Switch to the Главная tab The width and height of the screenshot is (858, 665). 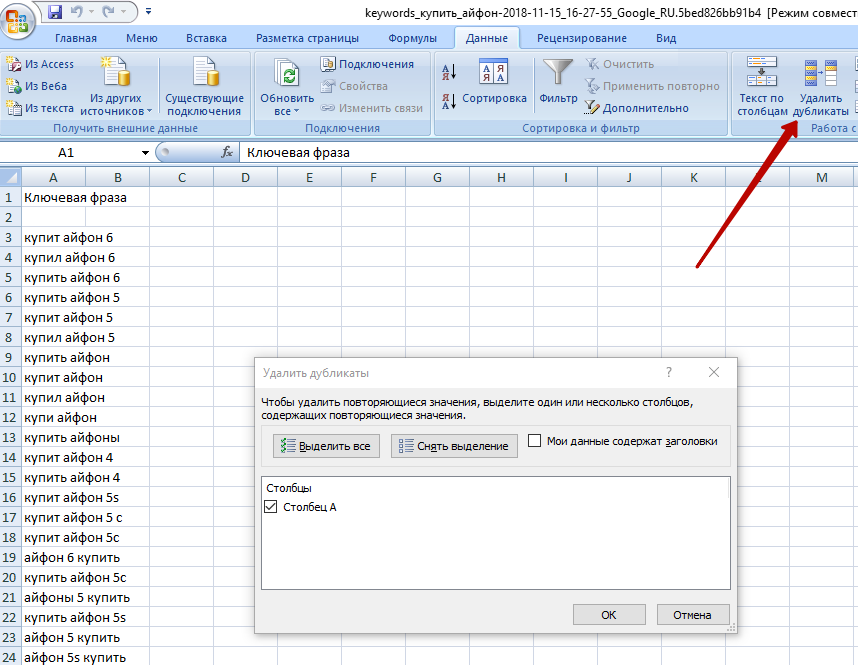pos(76,38)
